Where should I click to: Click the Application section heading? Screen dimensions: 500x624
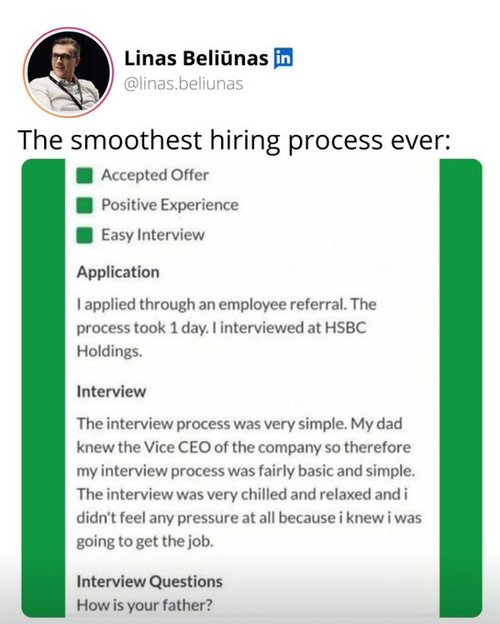click(x=118, y=273)
